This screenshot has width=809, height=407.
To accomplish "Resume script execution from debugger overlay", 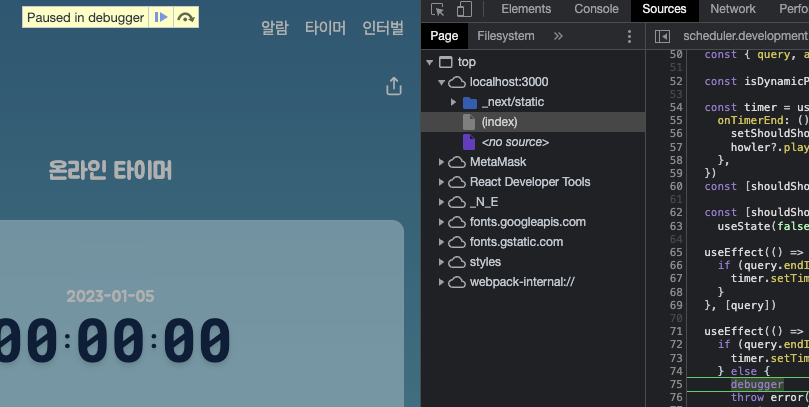I will tap(161, 17).
